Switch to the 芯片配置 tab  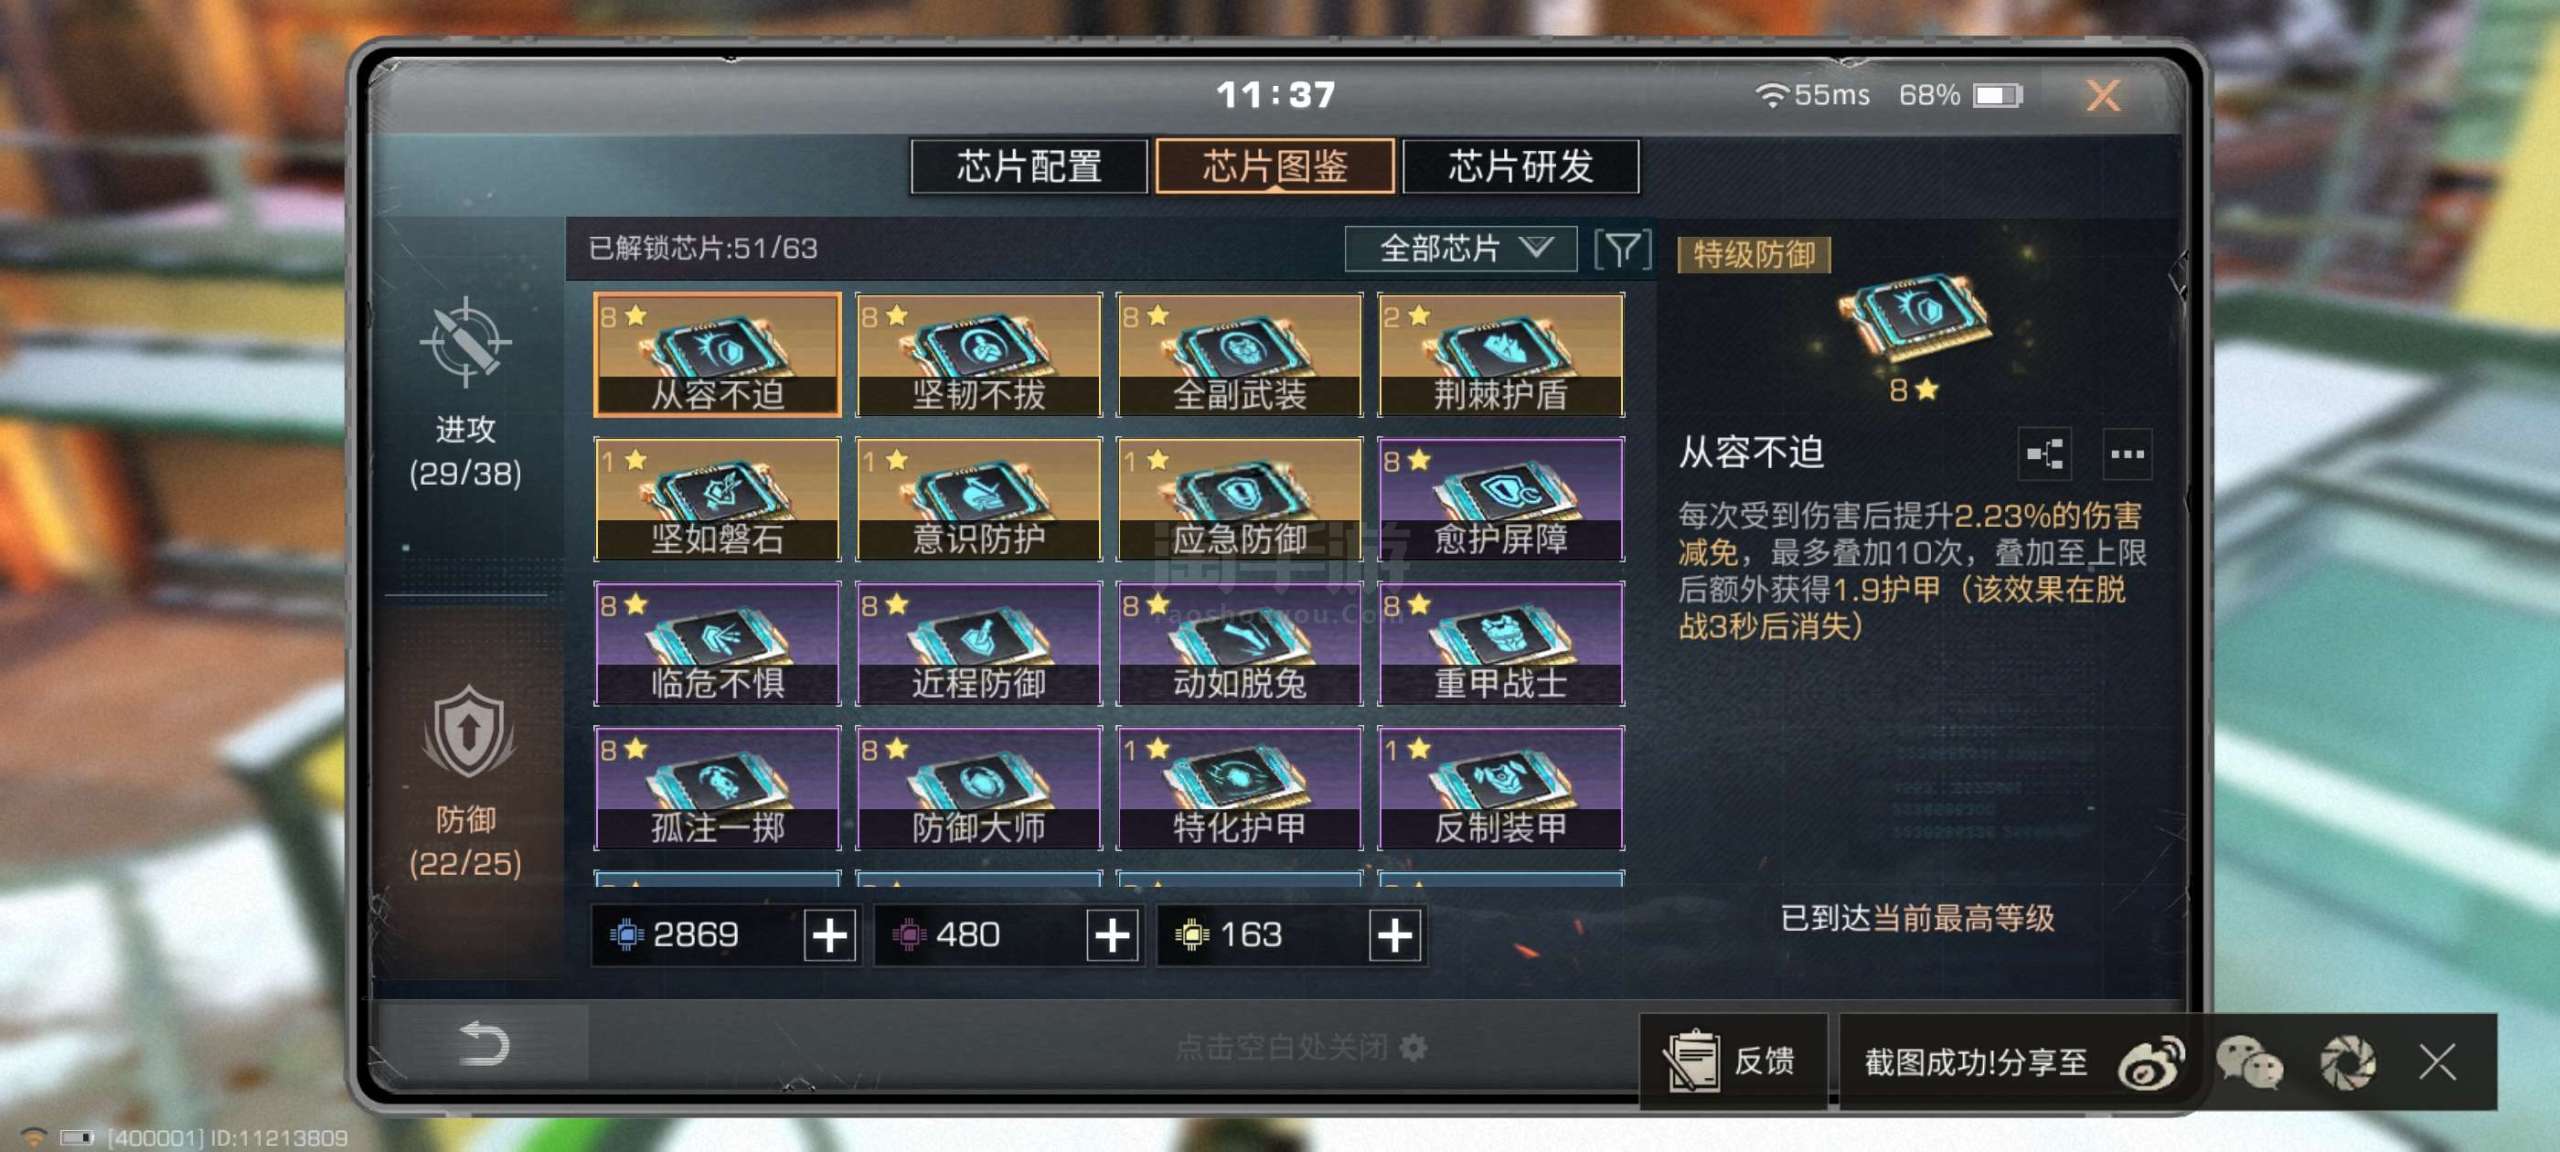pyautogui.click(x=1029, y=166)
